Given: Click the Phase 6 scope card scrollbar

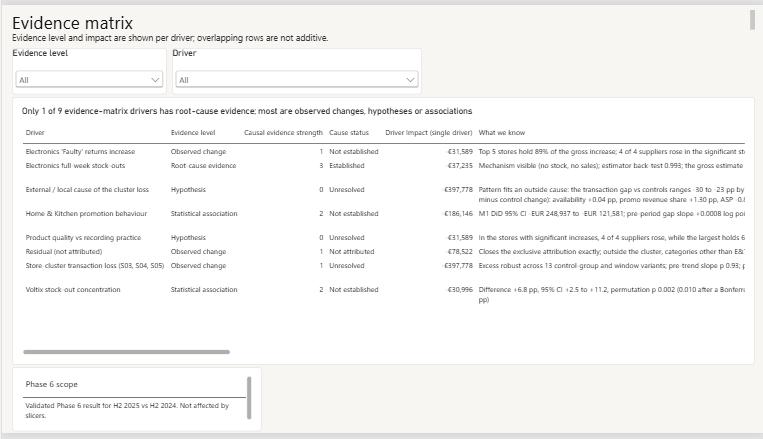Looking at the screenshot, I should tap(249, 398).
